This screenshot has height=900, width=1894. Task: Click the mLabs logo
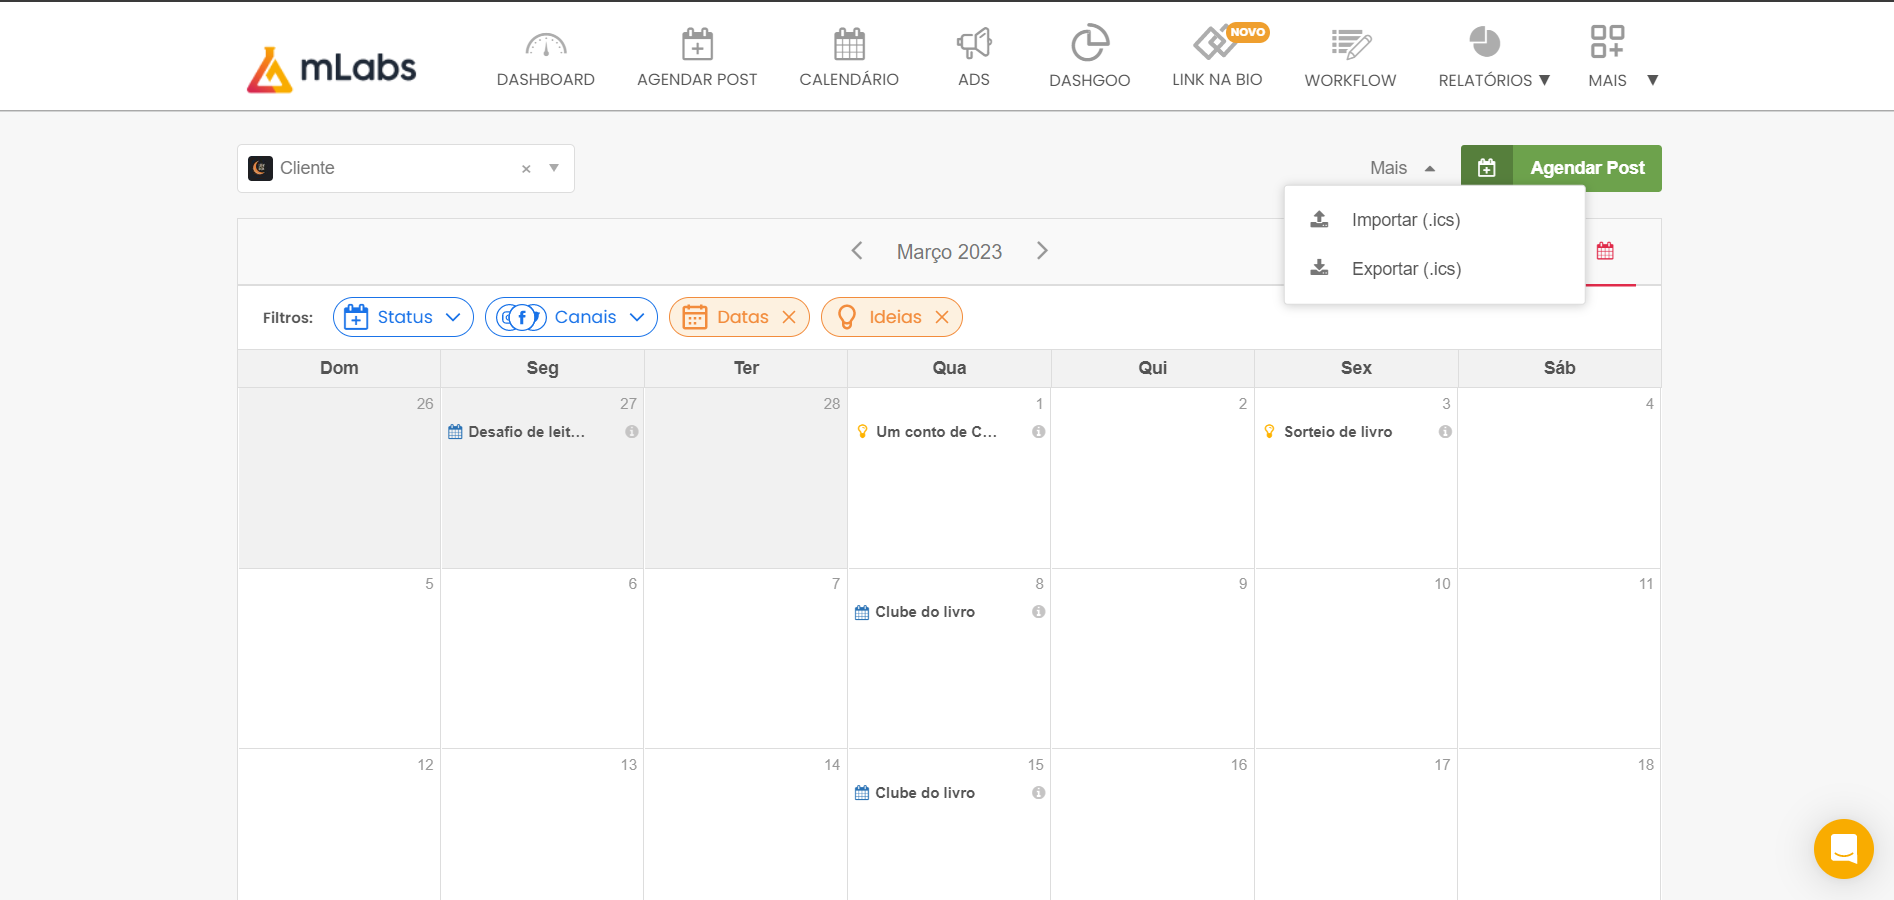click(331, 69)
